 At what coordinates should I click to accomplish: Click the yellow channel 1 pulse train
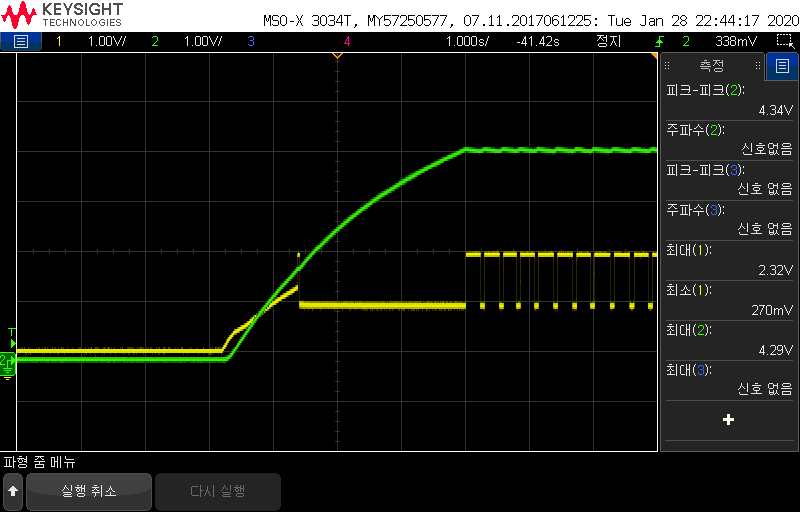pyautogui.click(x=561, y=280)
